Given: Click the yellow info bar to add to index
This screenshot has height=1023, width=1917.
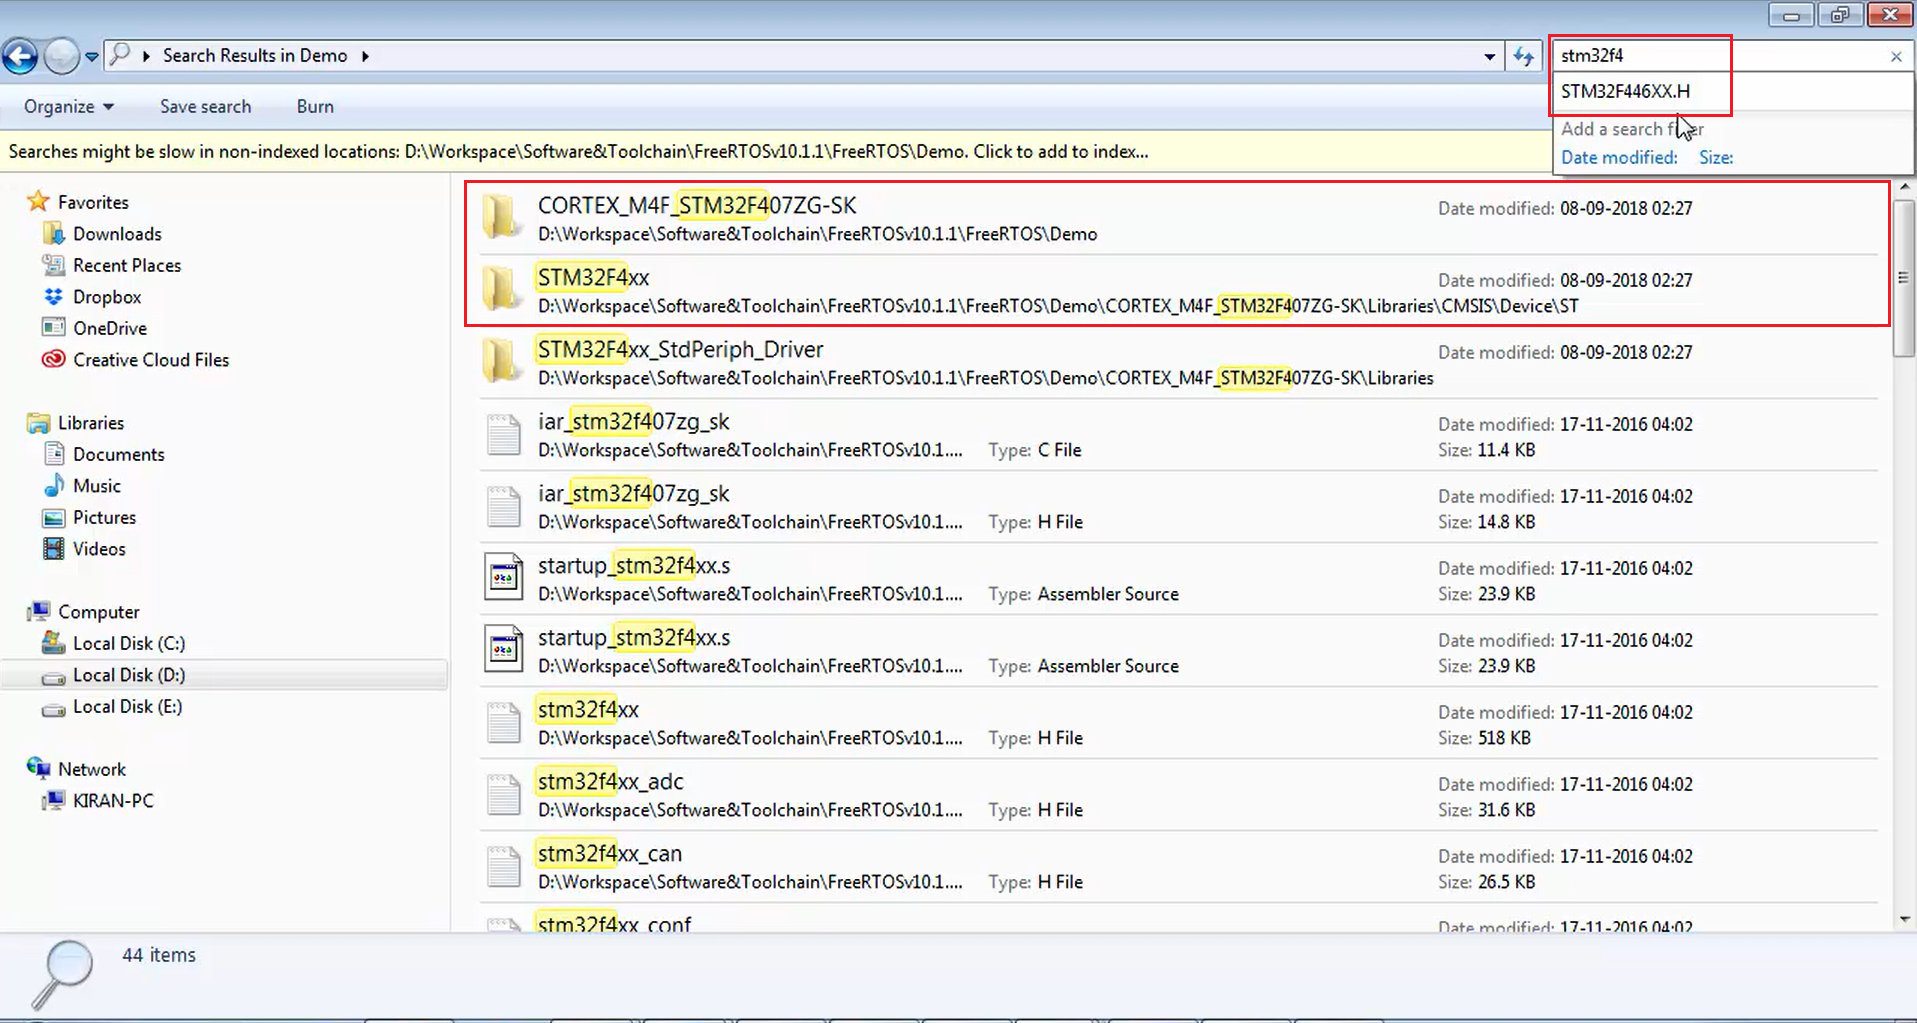Looking at the screenshot, I should click(x=775, y=152).
